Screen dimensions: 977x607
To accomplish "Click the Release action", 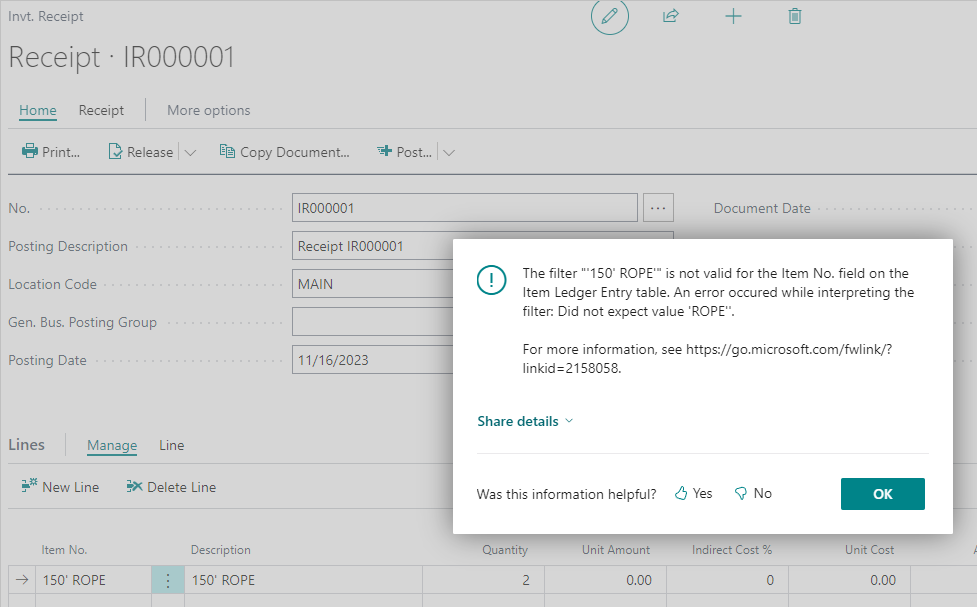I will 141,152.
